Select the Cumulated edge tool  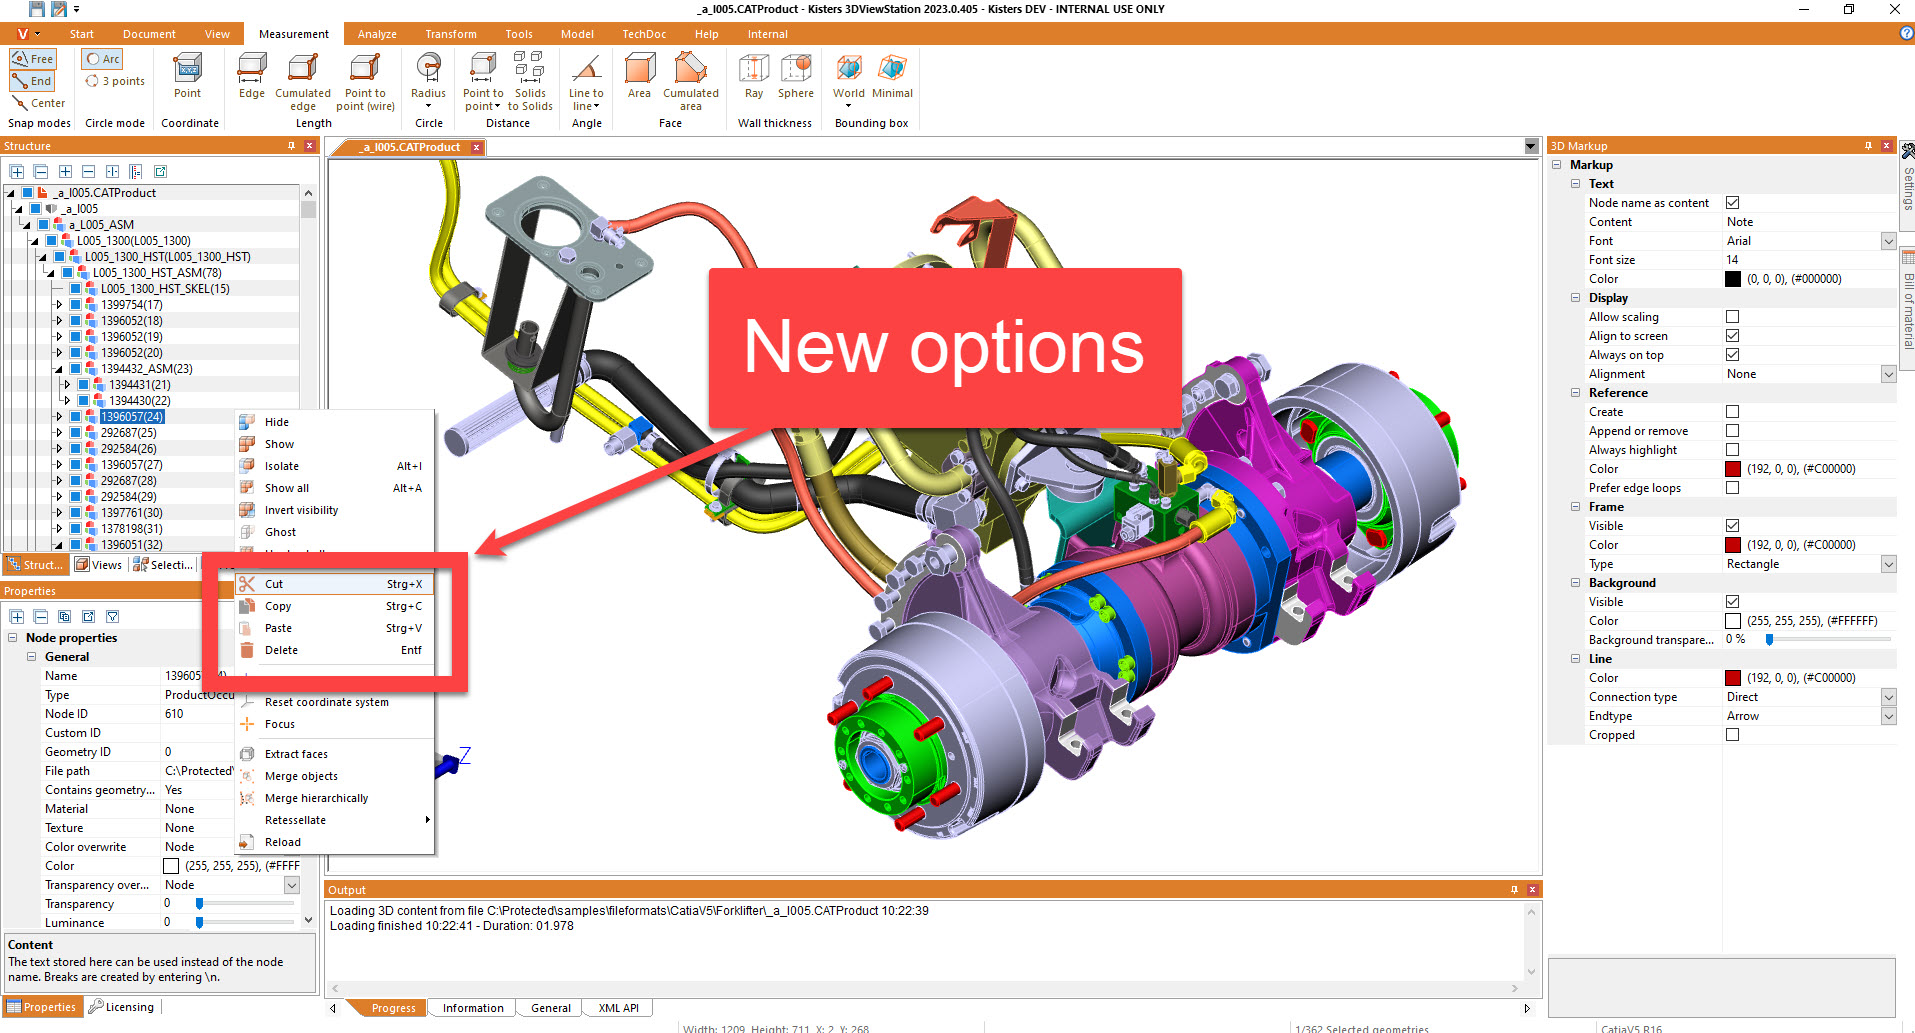pos(303,82)
